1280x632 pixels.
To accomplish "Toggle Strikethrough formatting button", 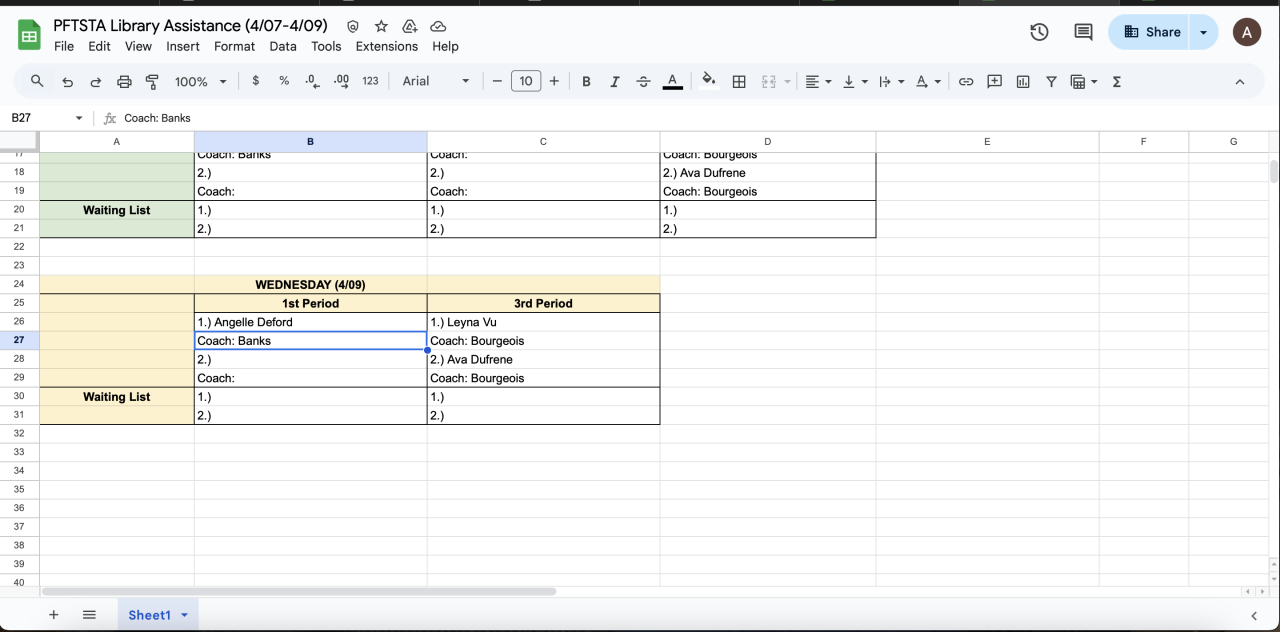I will 643,82.
